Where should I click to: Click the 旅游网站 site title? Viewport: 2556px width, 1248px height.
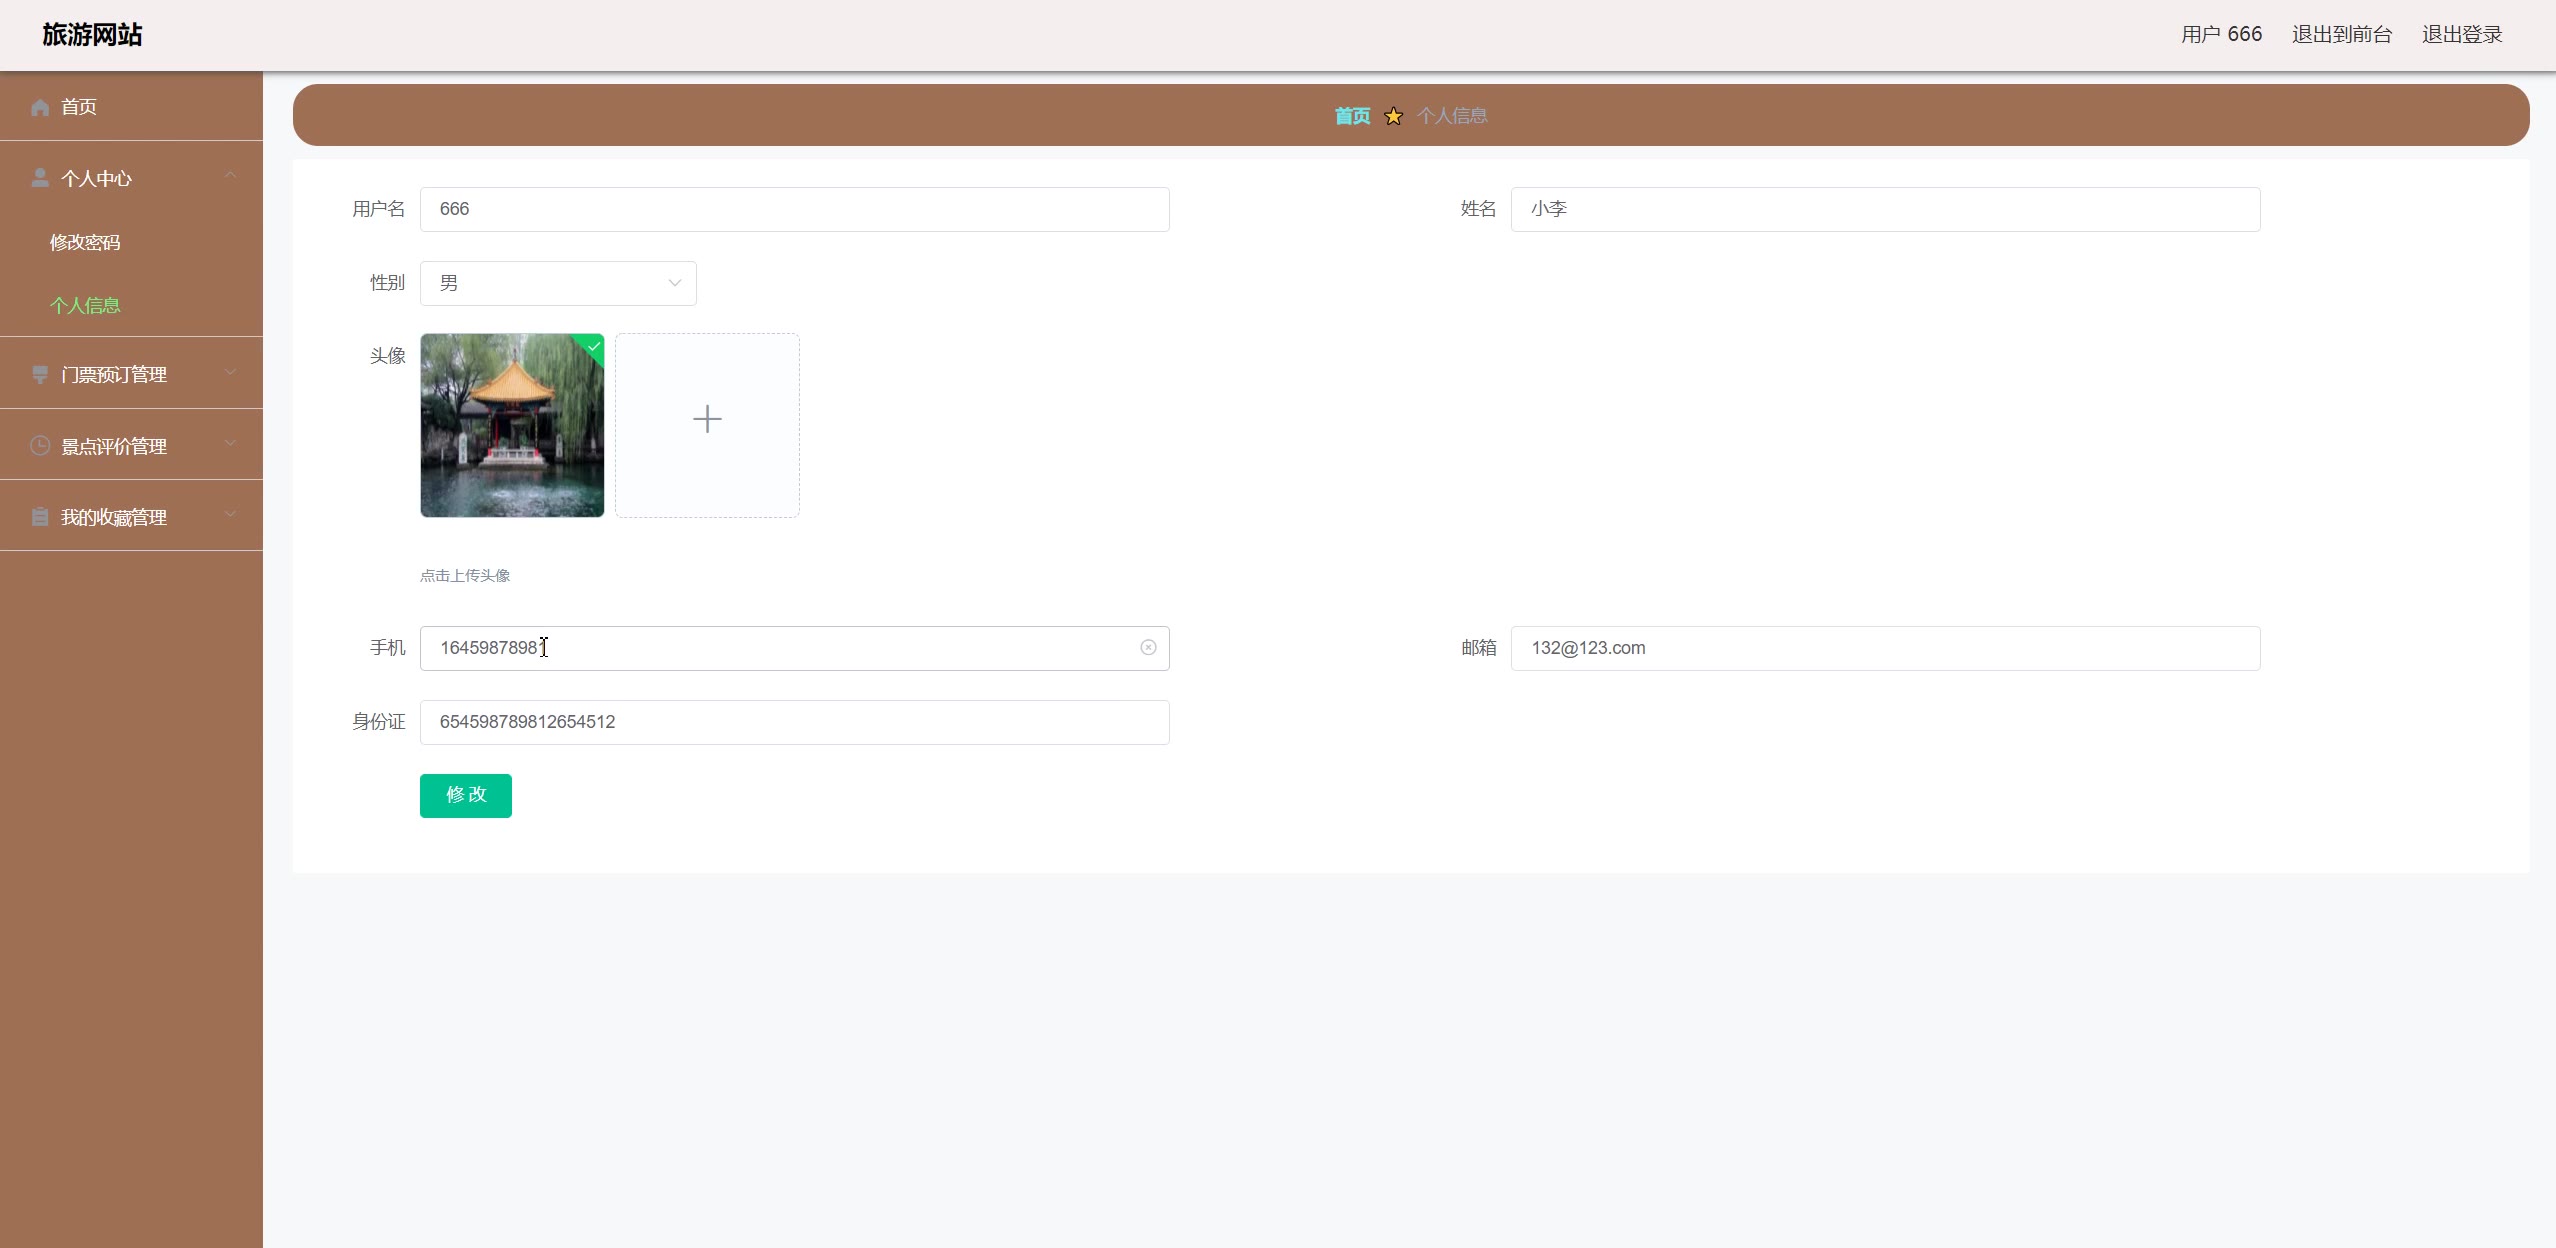92,35
